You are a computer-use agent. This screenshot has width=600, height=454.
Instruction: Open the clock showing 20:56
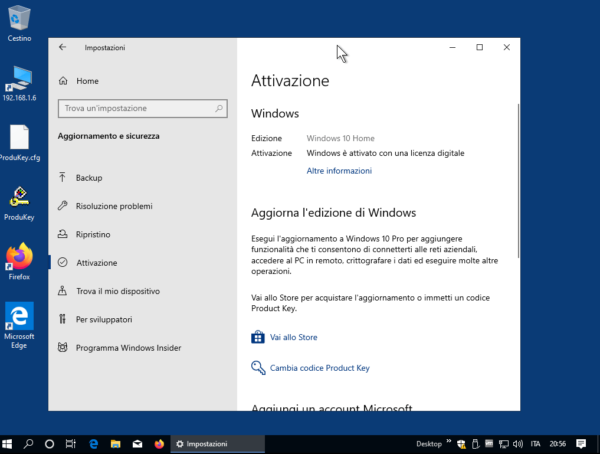coord(558,444)
